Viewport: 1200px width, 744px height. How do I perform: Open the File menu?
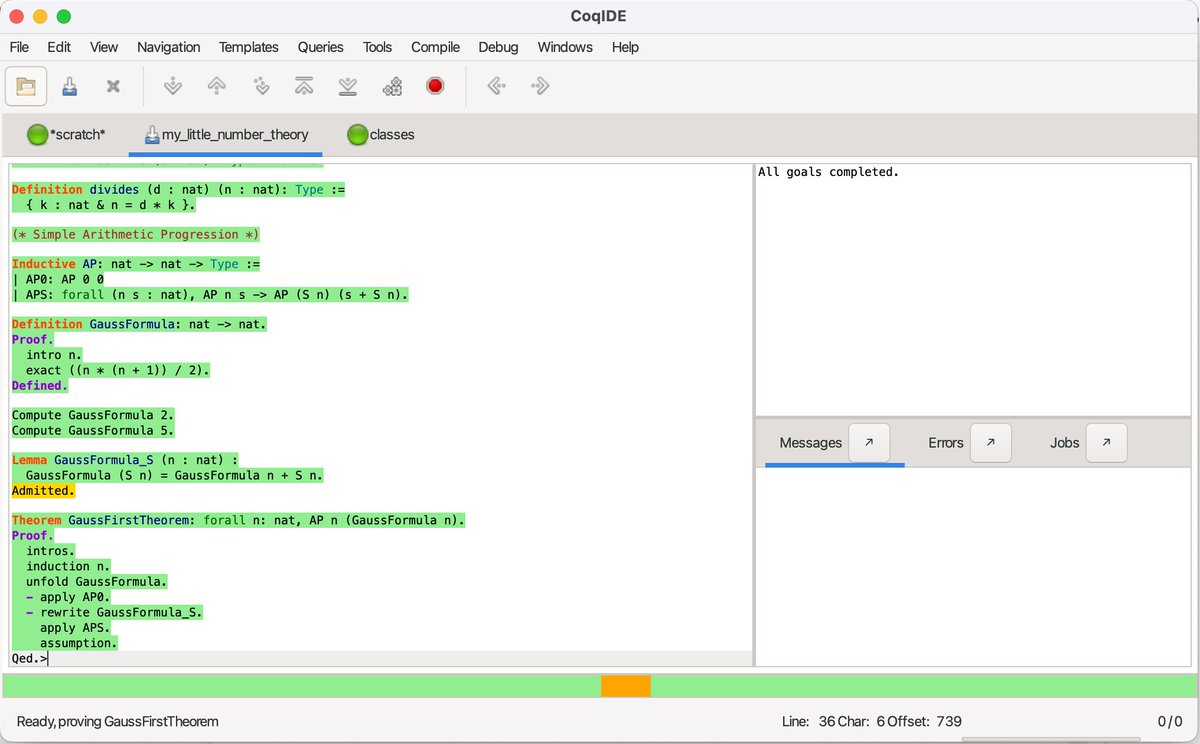coord(19,47)
